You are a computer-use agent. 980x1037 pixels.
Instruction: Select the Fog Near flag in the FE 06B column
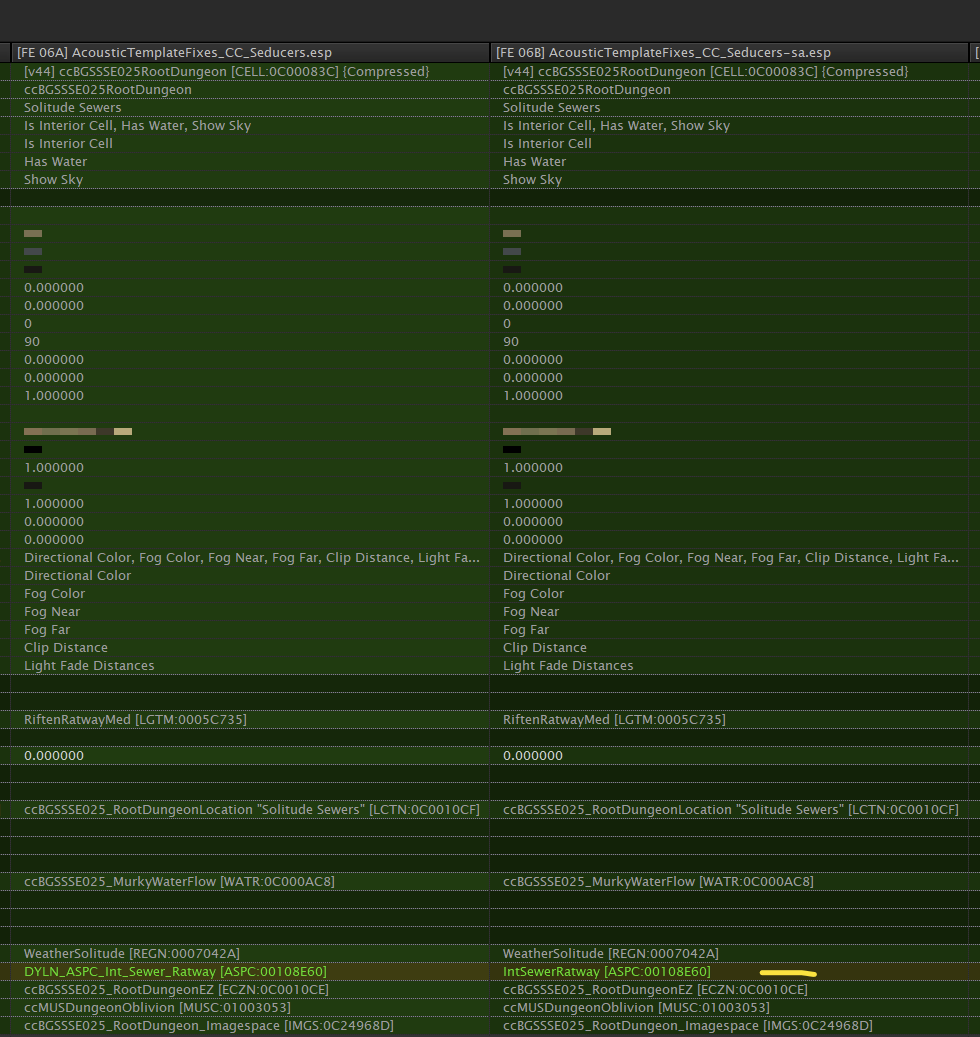tap(531, 612)
